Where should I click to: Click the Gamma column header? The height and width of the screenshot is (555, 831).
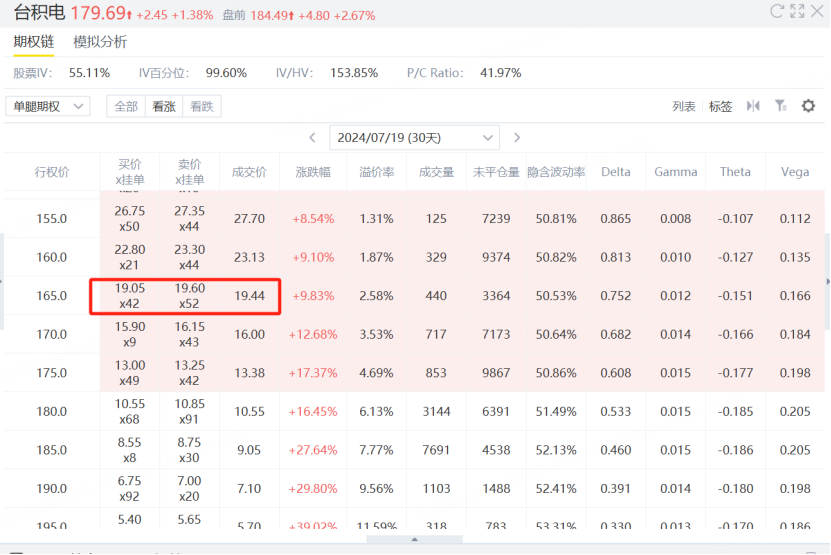point(676,172)
